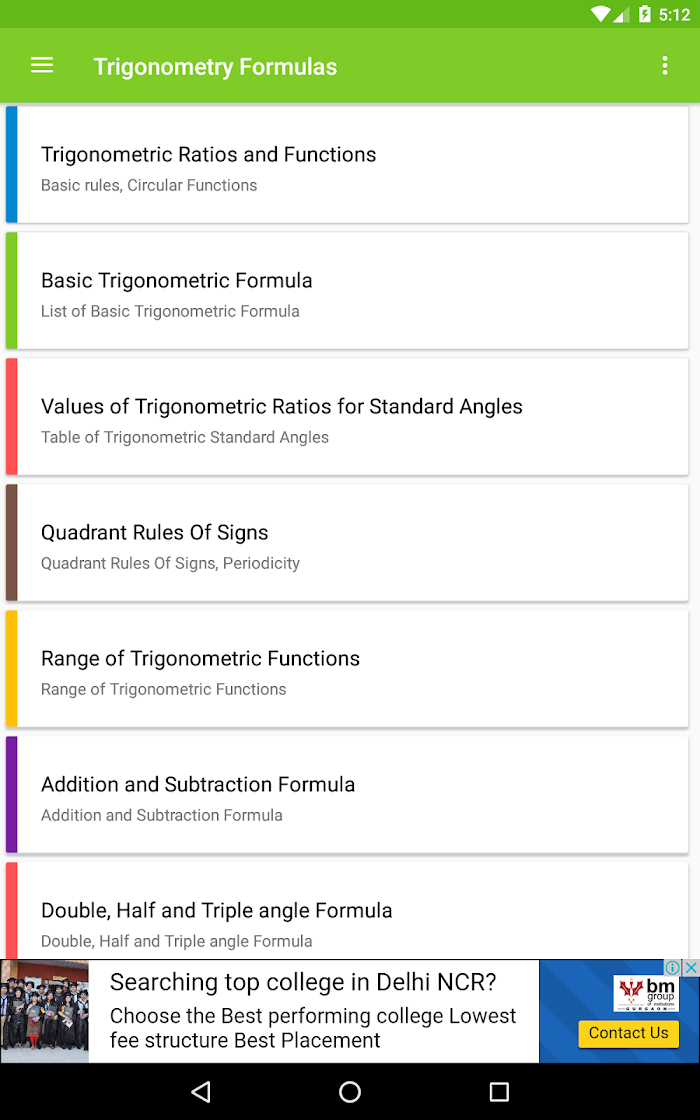This screenshot has width=700, height=1120.
Task: Tap the Android back navigation button
Action: click(x=201, y=1091)
